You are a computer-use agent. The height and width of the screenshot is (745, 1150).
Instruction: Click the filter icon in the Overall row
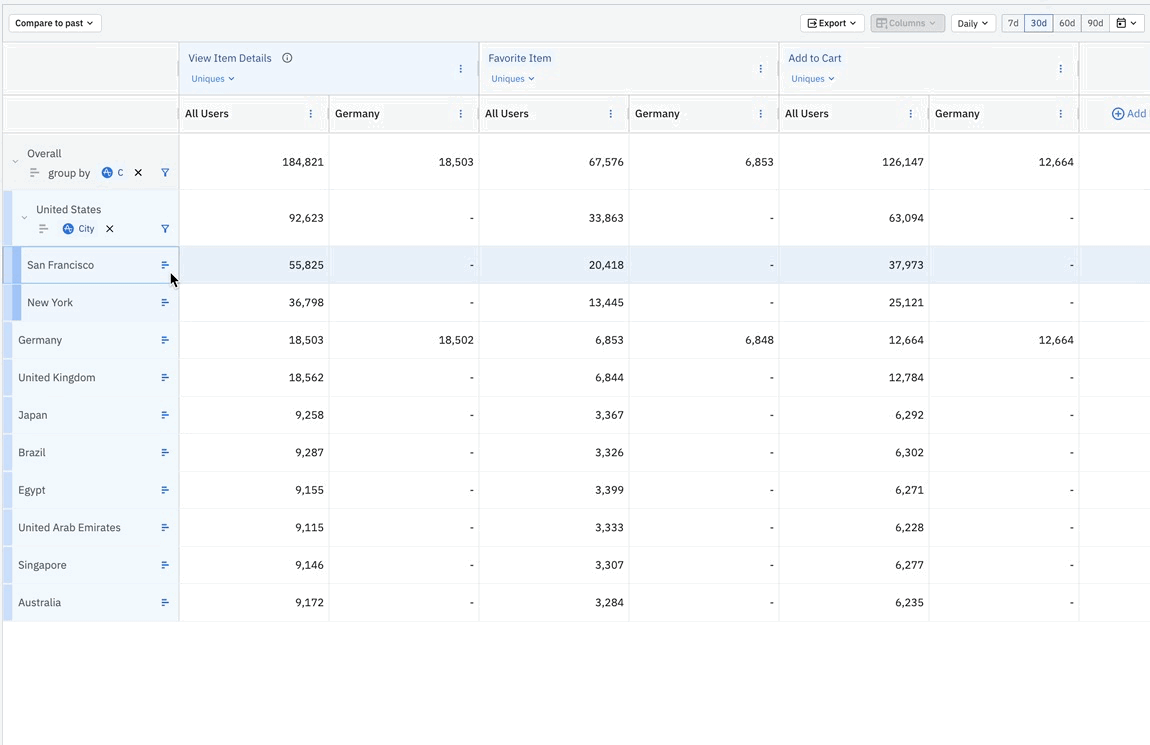[x=165, y=173]
